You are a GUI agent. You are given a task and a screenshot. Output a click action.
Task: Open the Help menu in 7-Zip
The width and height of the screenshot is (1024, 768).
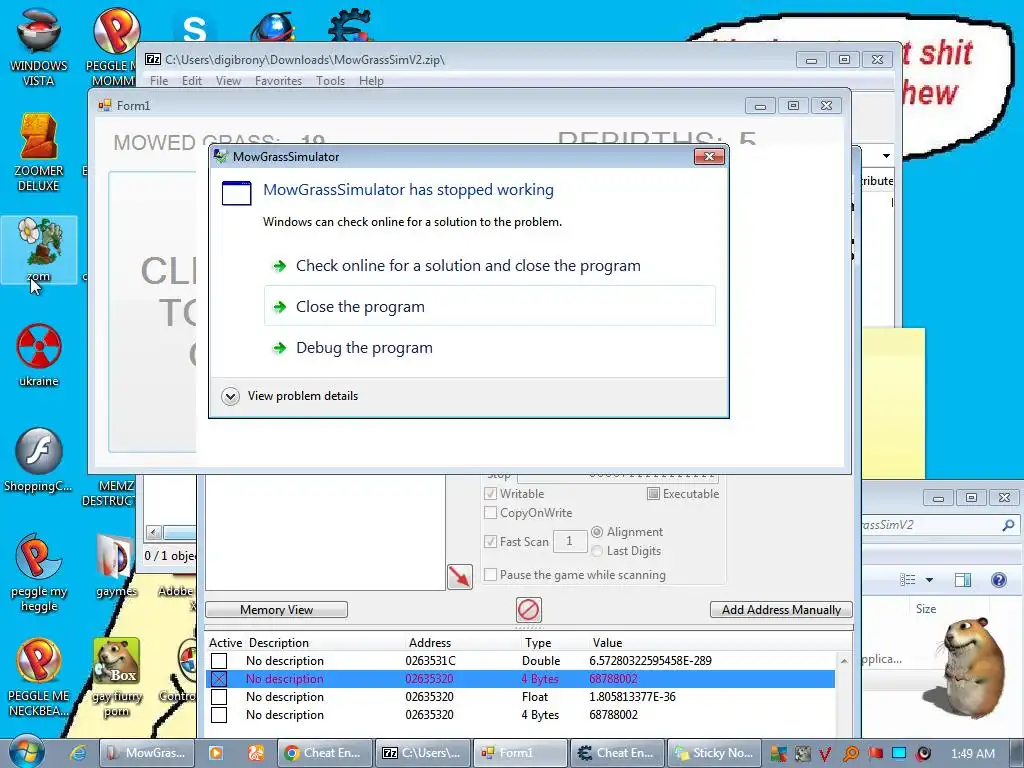(371, 81)
